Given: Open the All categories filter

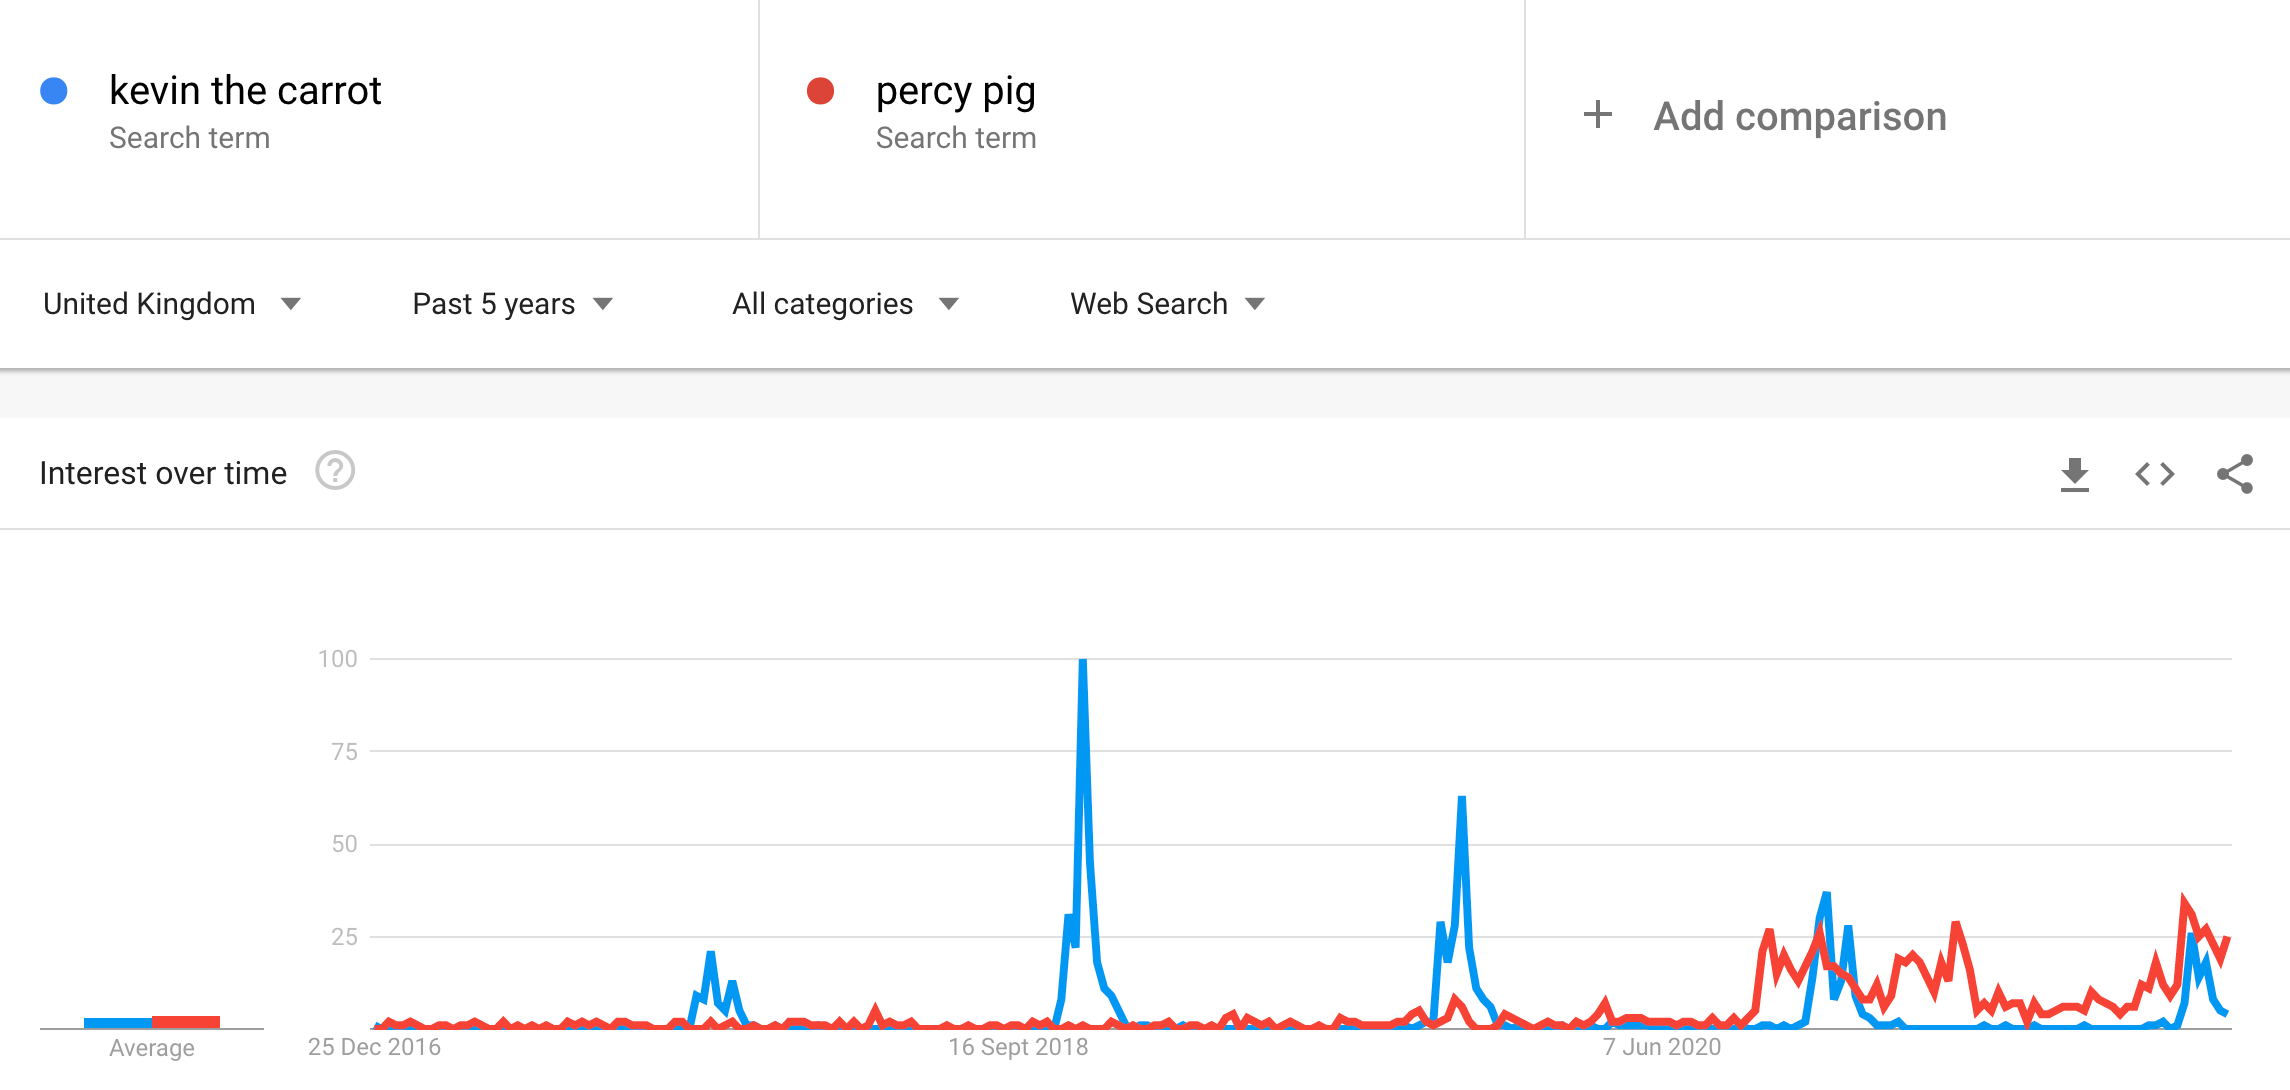Looking at the screenshot, I should click(x=845, y=304).
